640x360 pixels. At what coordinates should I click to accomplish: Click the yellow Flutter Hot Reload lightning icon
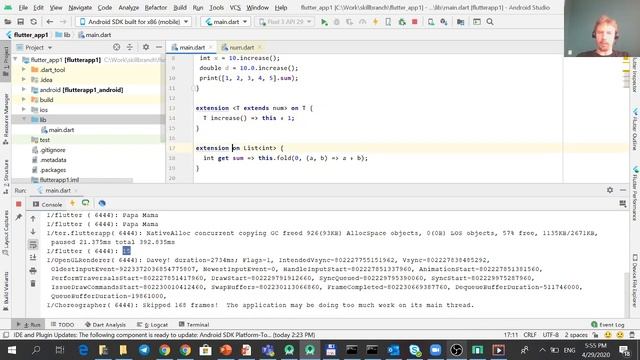pyautogui.click(x=376, y=22)
